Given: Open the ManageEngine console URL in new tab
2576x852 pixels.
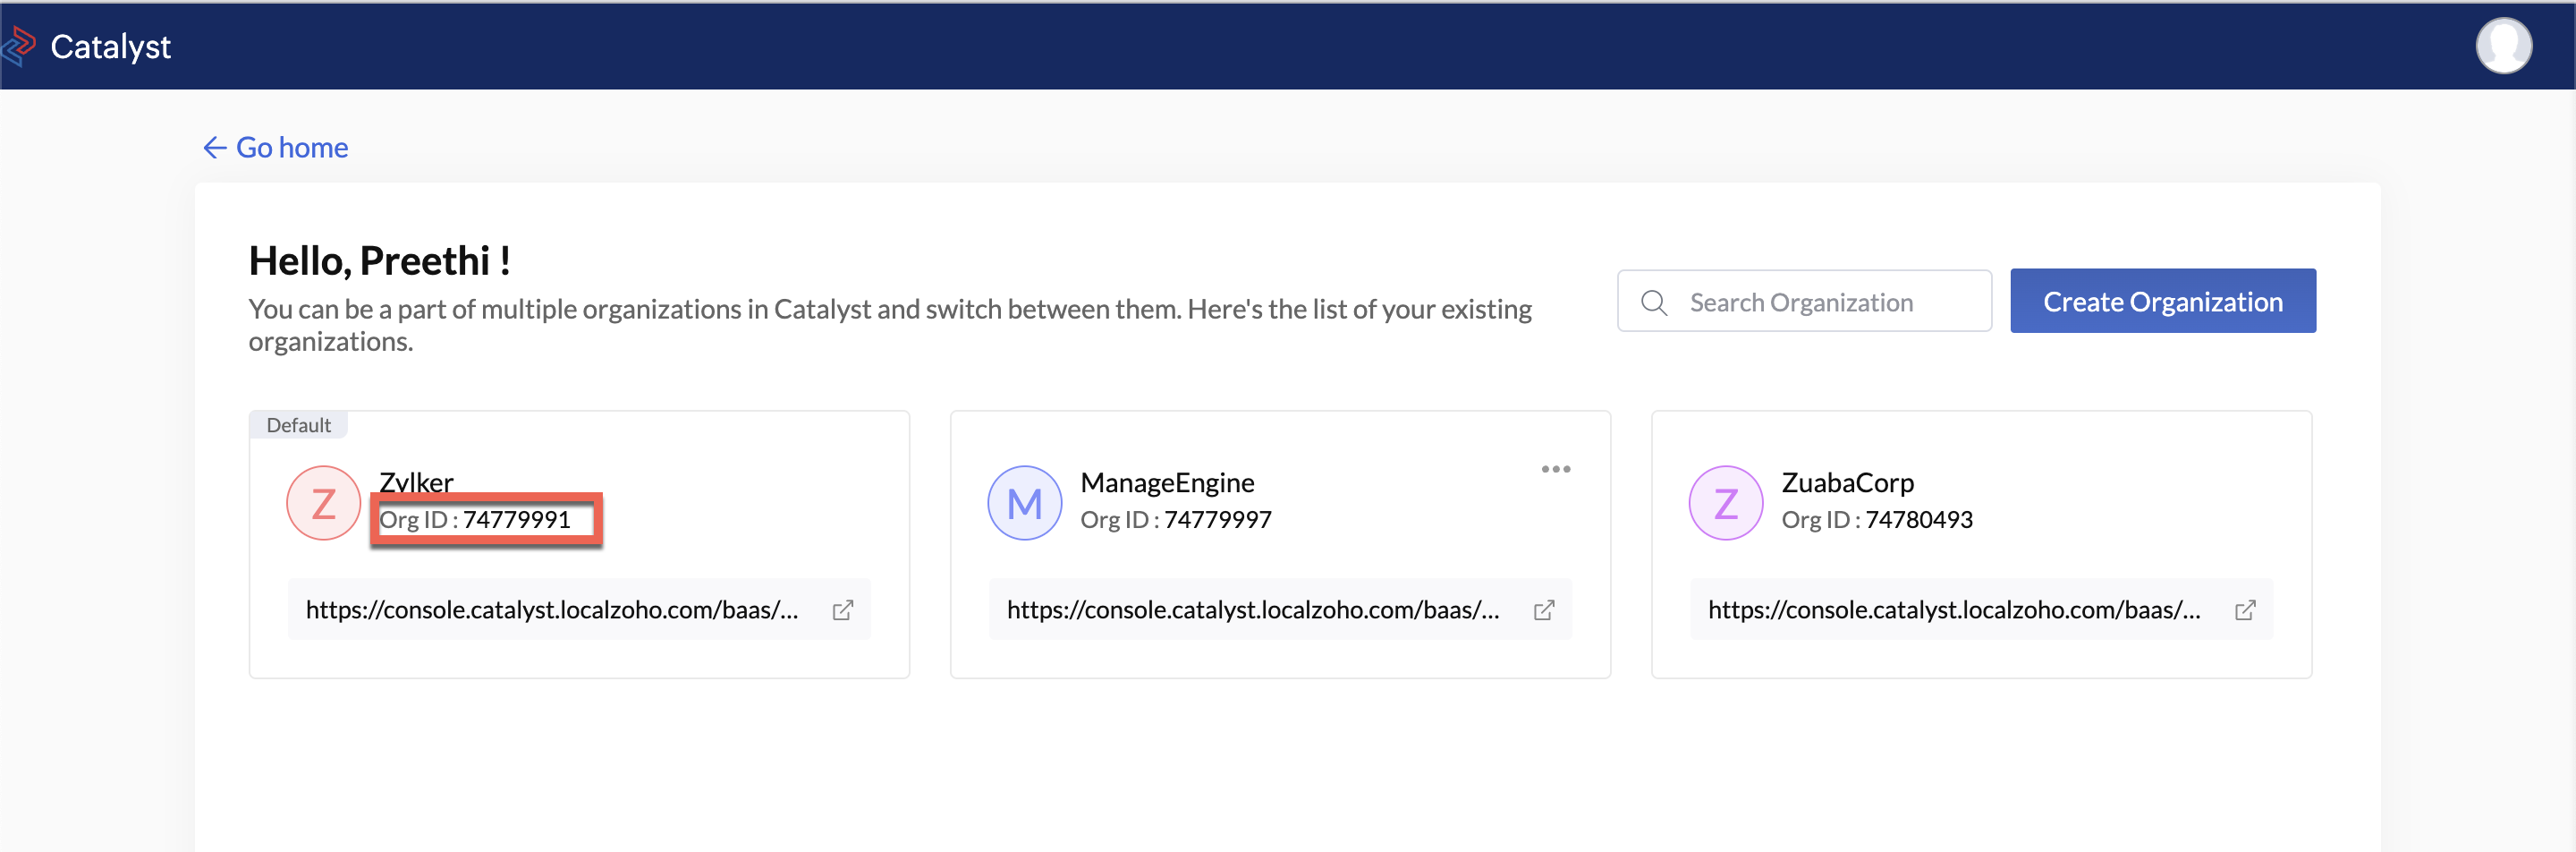Looking at the screenshot, I should [x=1544, y=609].
